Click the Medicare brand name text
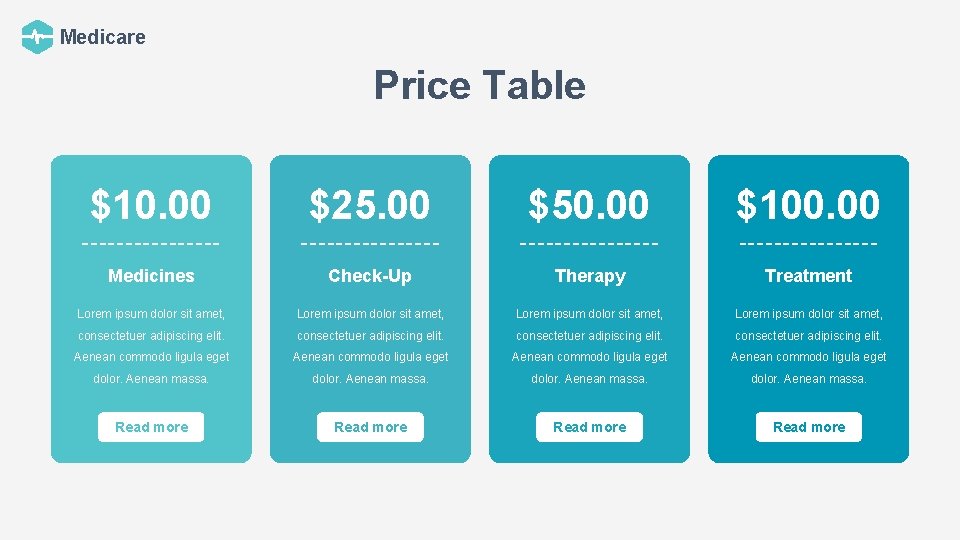Screen dimensions: 960x540 [x=102, y=37]
